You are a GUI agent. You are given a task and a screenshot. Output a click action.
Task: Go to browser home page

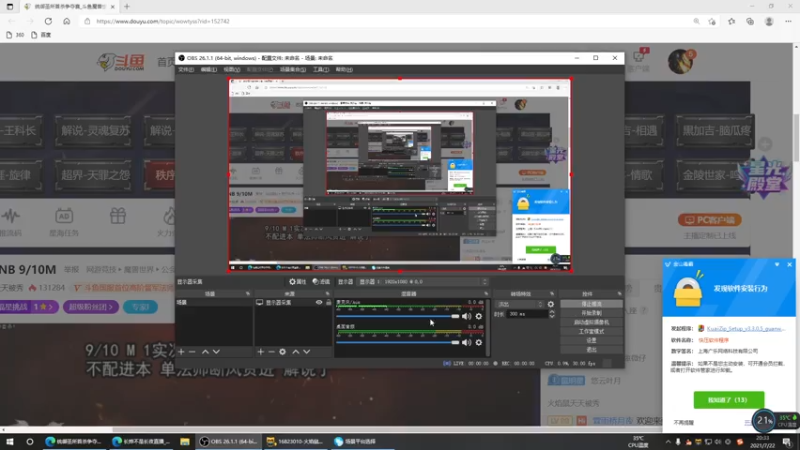click(66, 21)
